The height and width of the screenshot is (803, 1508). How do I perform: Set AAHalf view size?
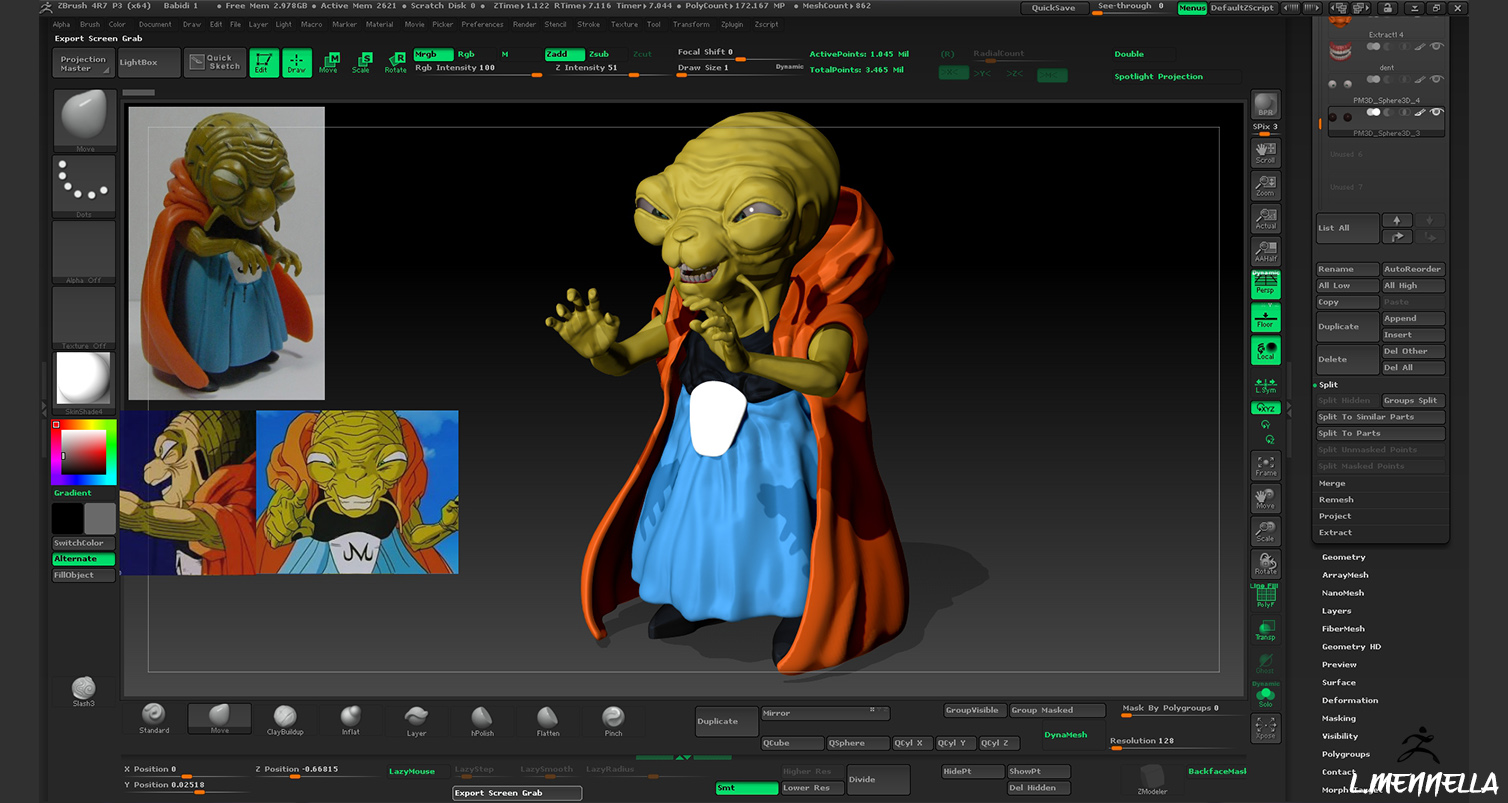tap(1266, 251)
